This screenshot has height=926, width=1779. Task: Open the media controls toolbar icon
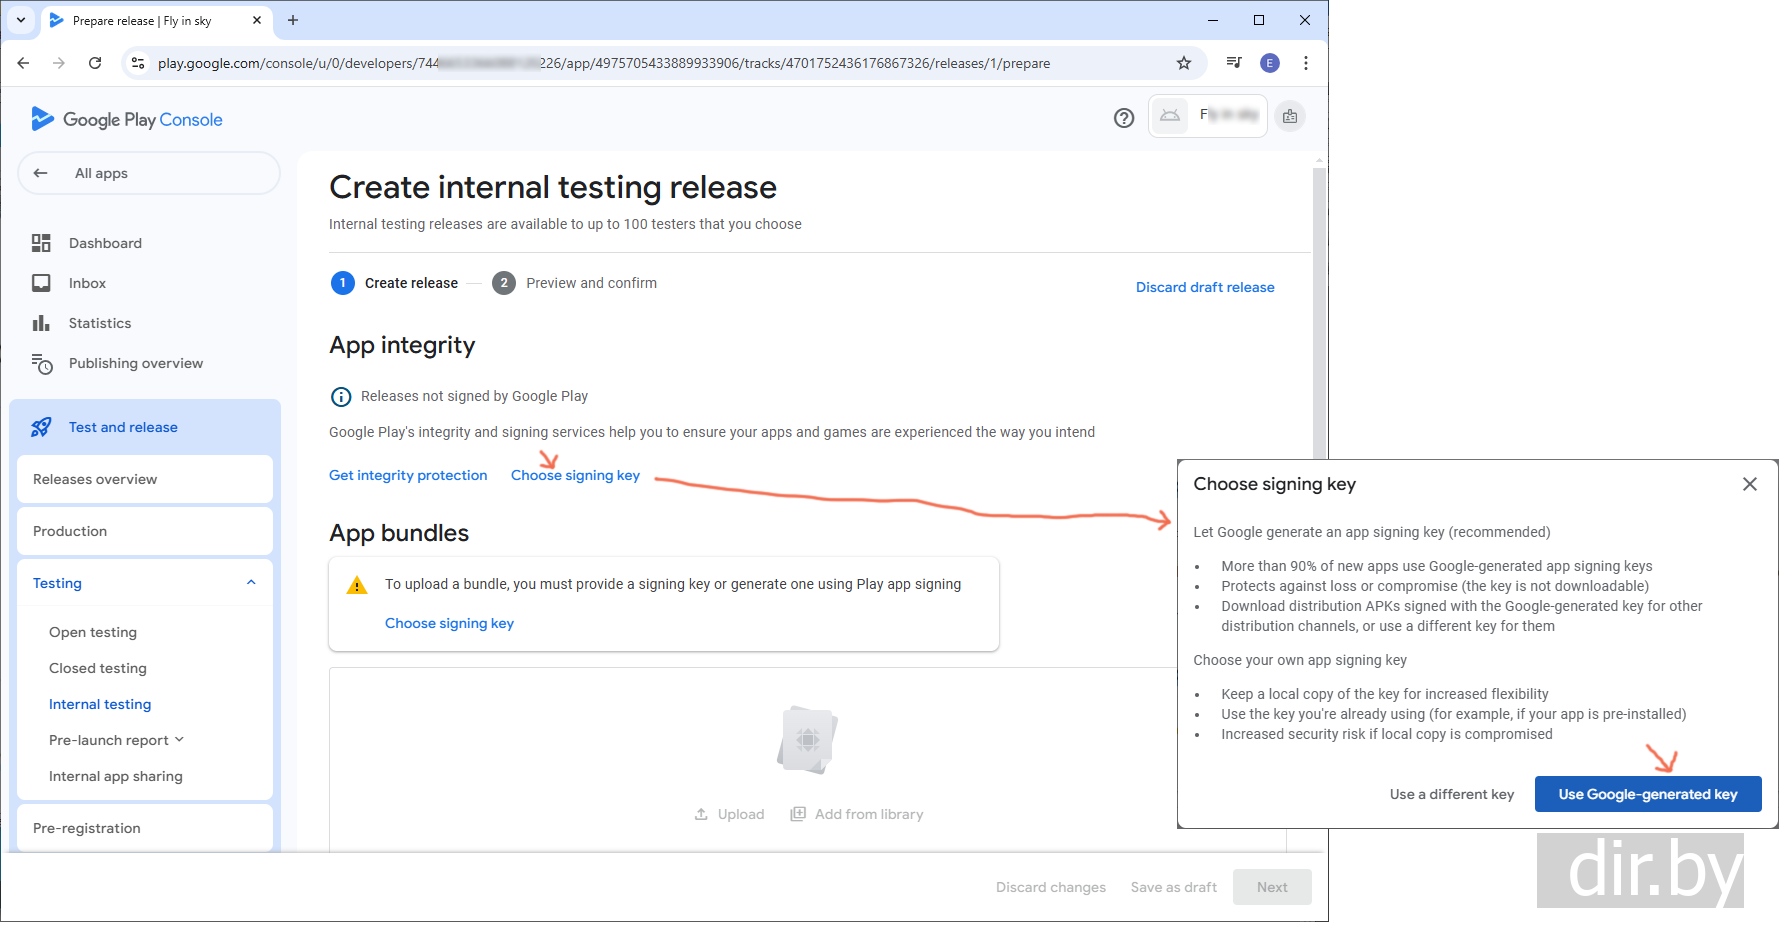click(1234, 63)
